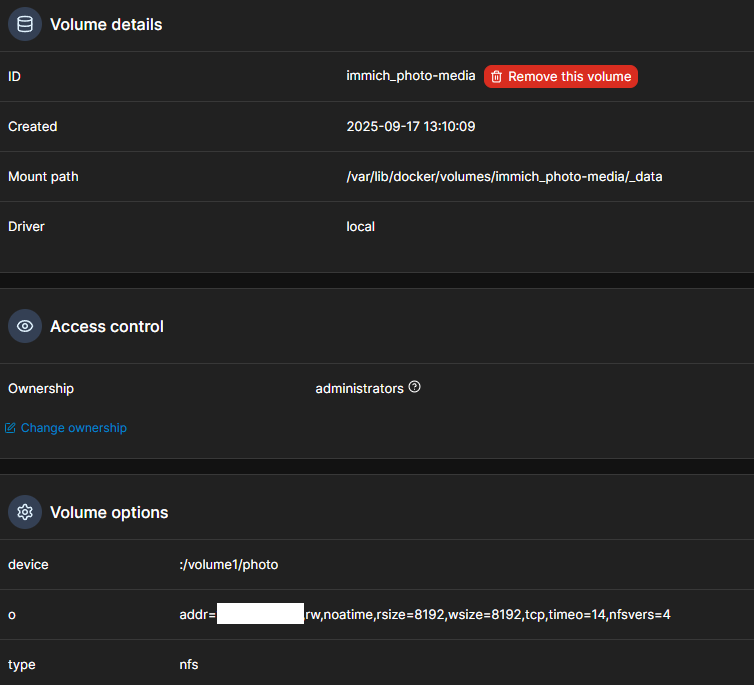Click the created date 2025-09-17 13:10:09
Viewport: 754px width, 685px height.
pyautogui.click(x=410, y=127)
